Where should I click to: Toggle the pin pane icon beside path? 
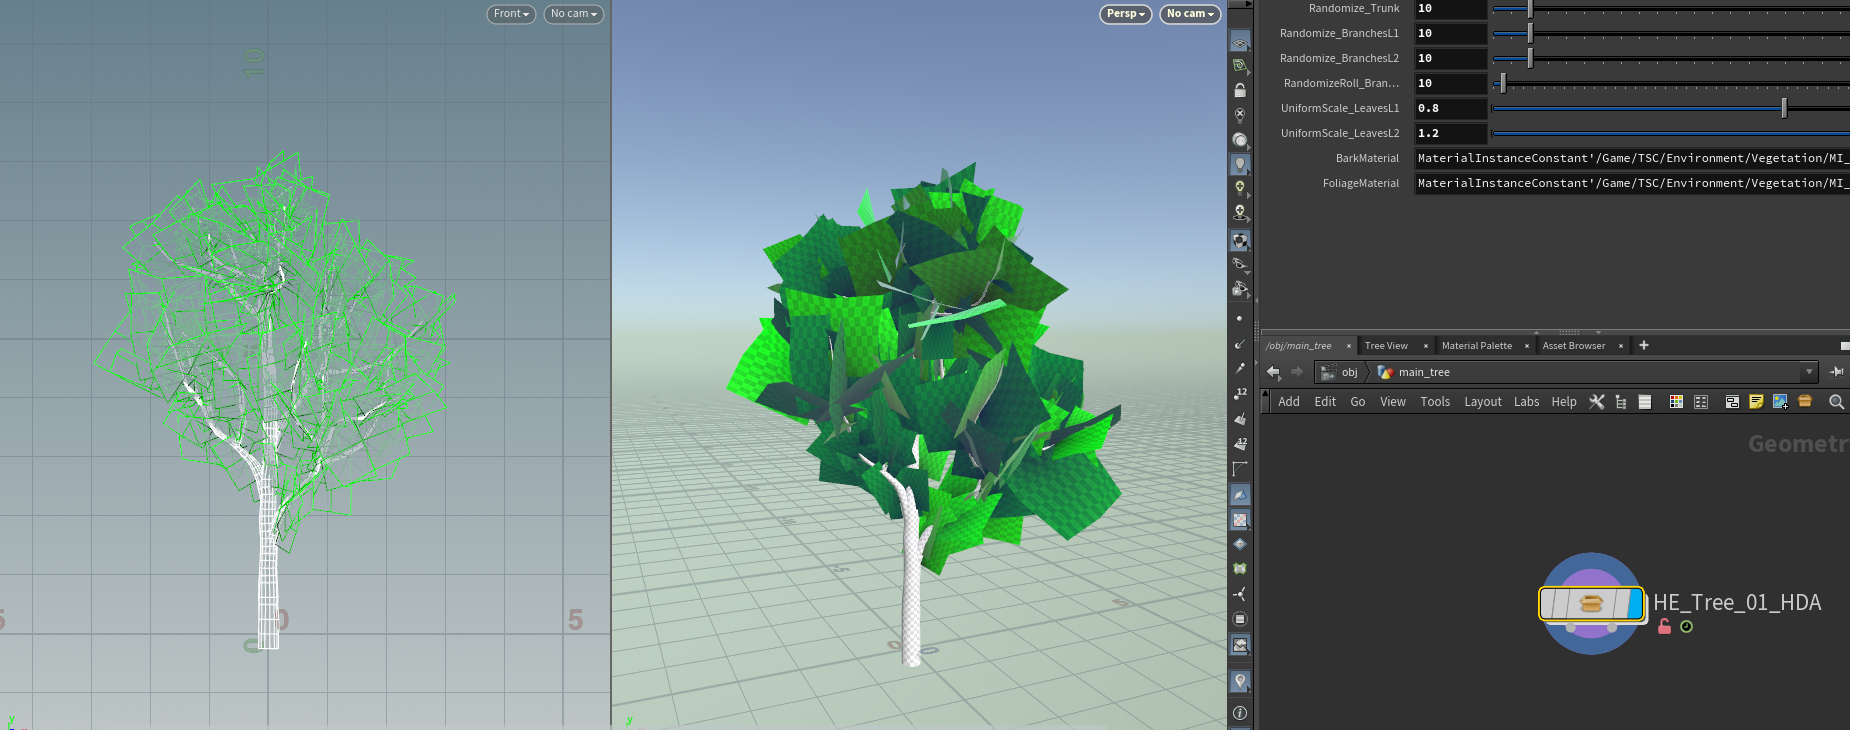(1836, 372)
